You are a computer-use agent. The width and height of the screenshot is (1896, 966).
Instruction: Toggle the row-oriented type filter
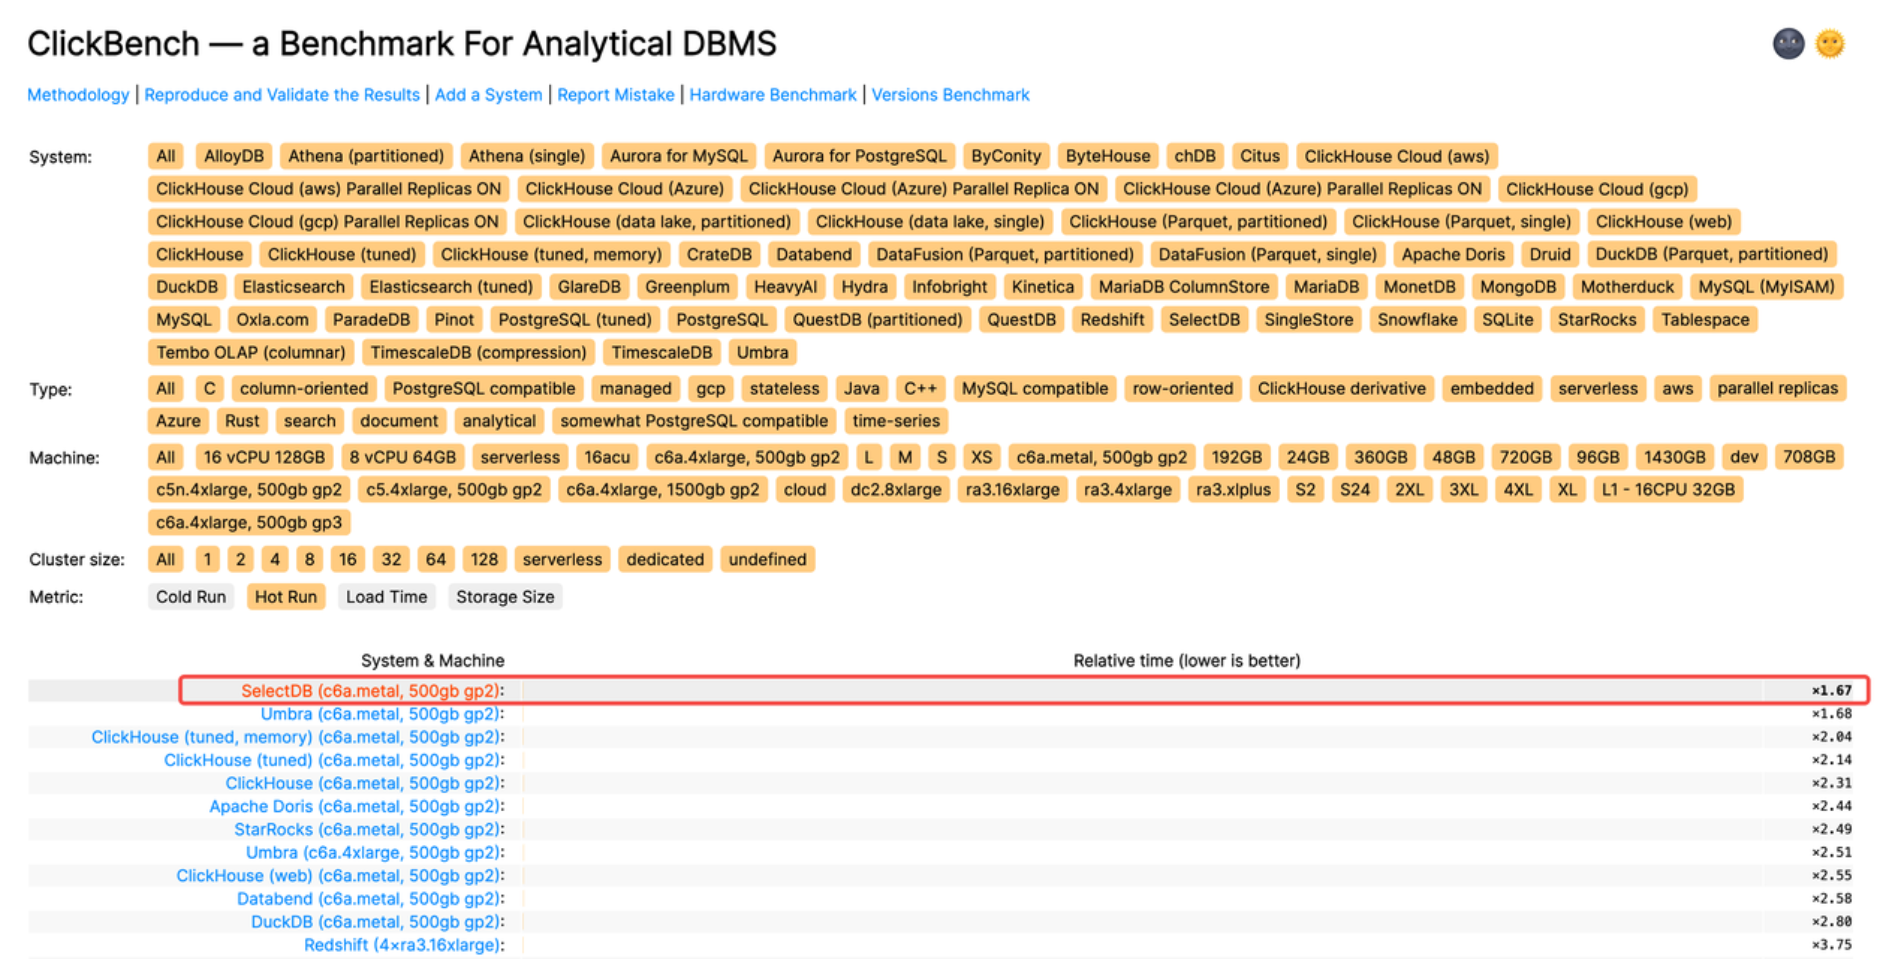(1183, 389)
